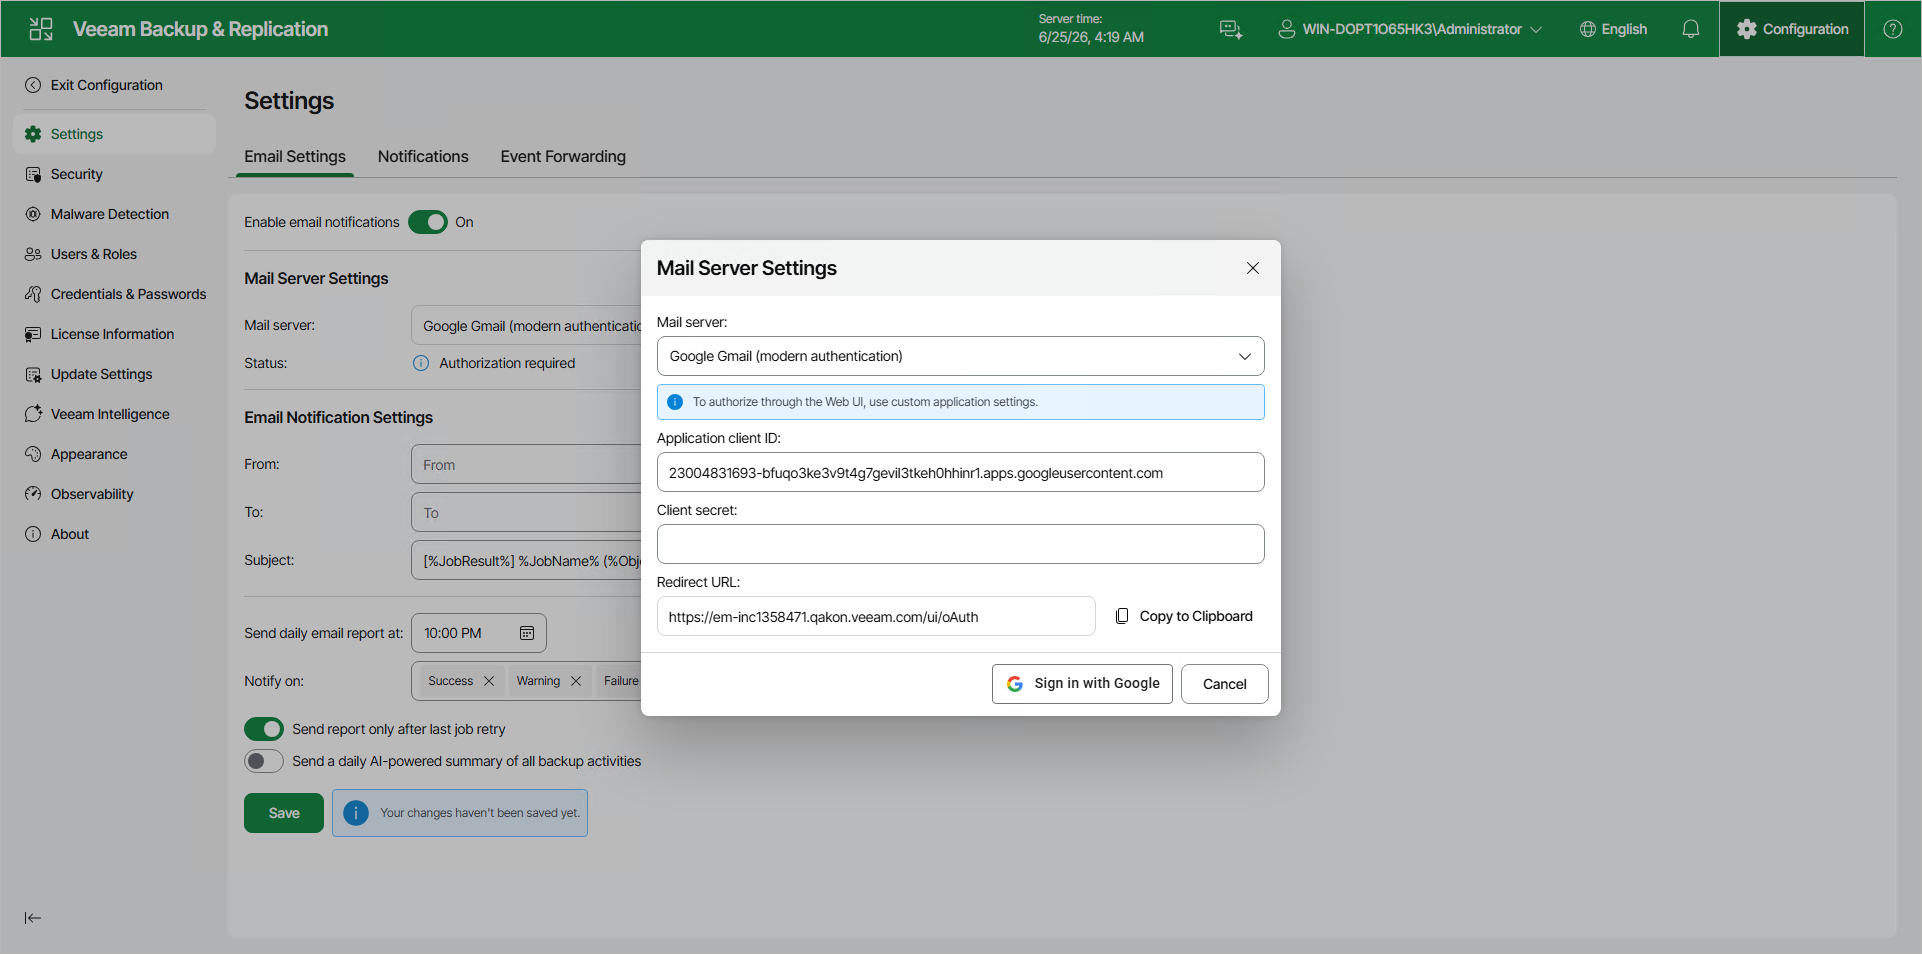Click Sign in with Google button
1922x954 pixels.
(x=1082, y=684)
